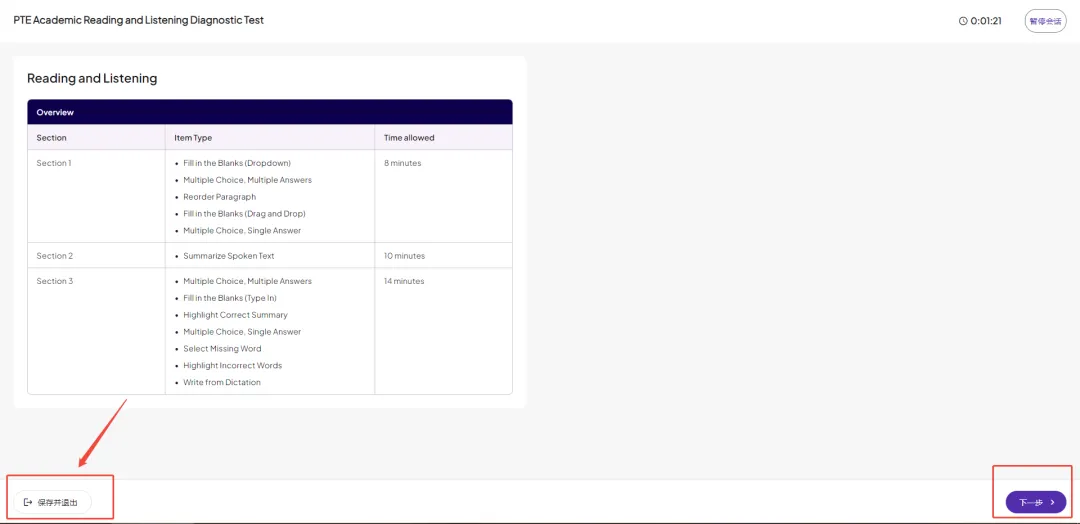Click Fill in the Blanks (Type In)

[230, 298]
